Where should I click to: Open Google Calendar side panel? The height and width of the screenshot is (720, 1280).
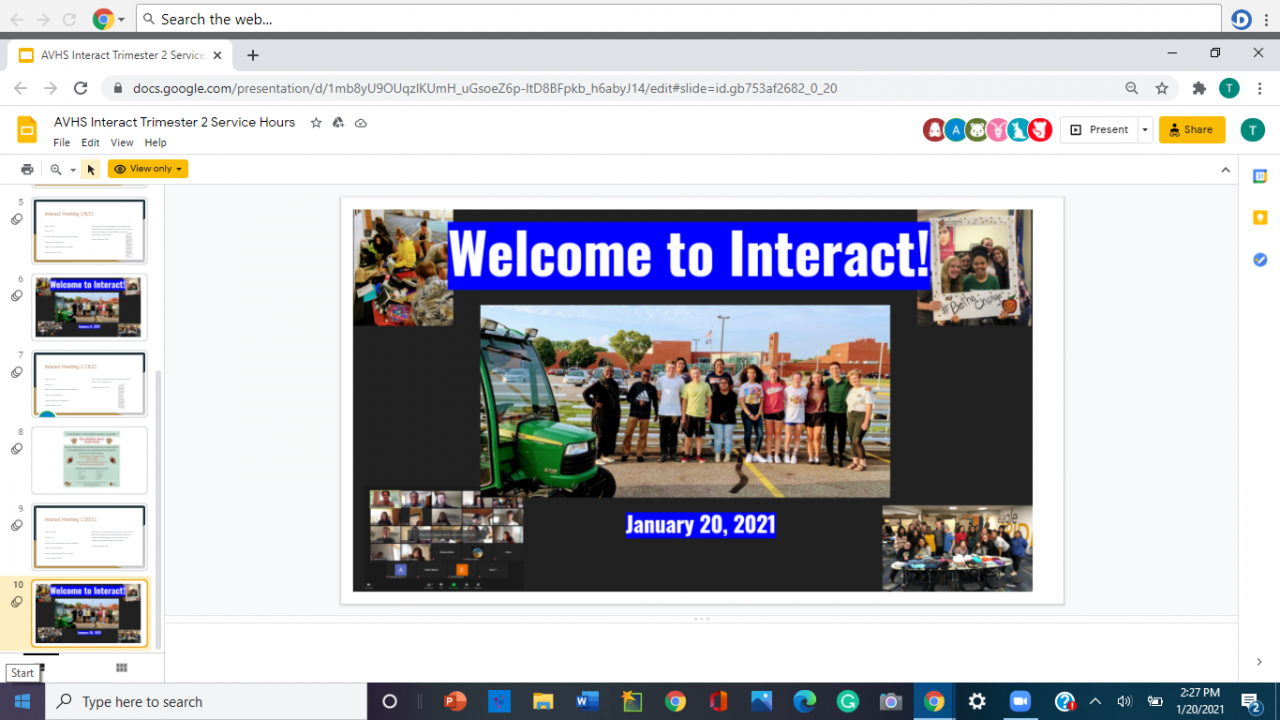(1260, 176)
